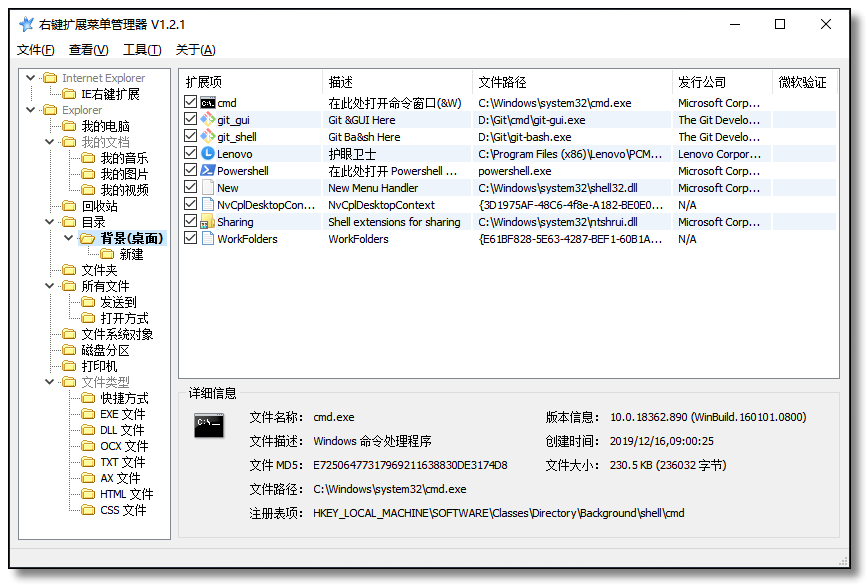Open the 工具(T) menu
Viewport: 867px width, 585px height.
coord(142,50)
